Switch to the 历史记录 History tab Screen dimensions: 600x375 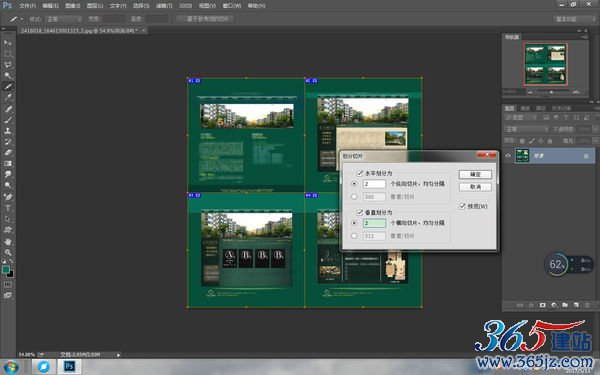pyautogui.click(x=561, y=108)
